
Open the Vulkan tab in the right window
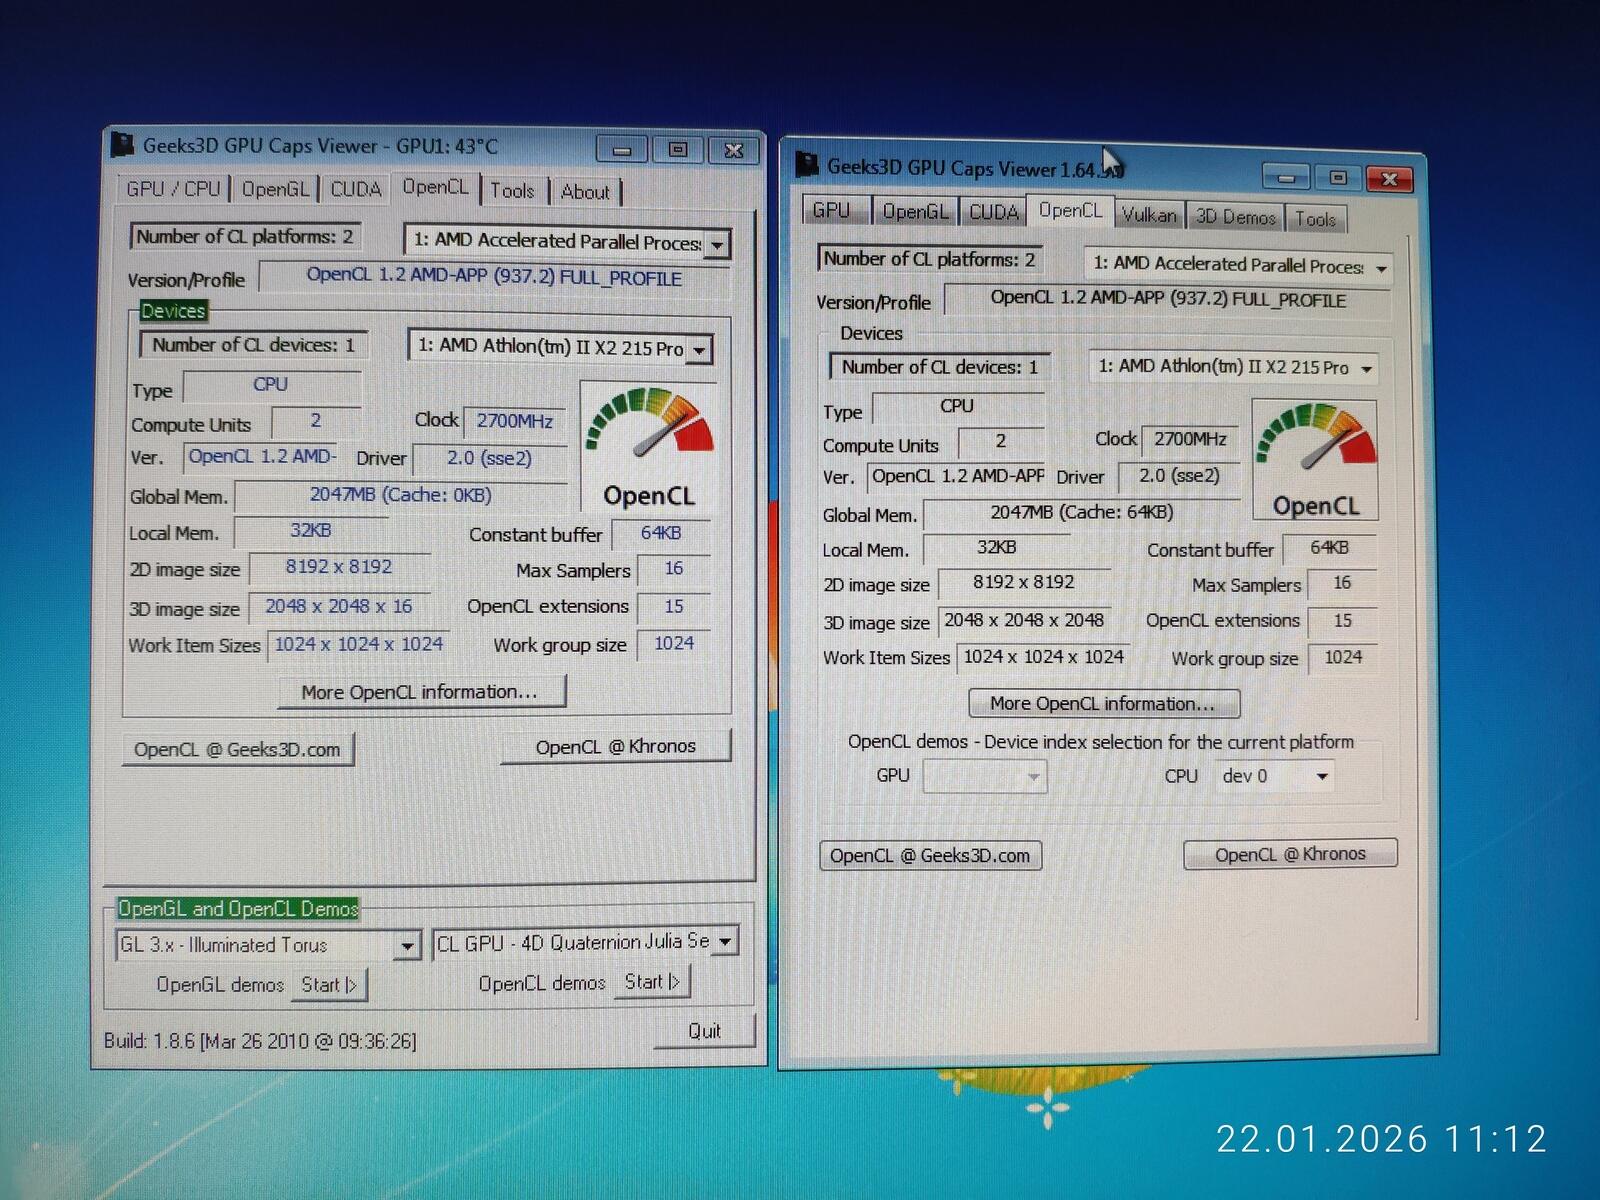point(1149,214)
